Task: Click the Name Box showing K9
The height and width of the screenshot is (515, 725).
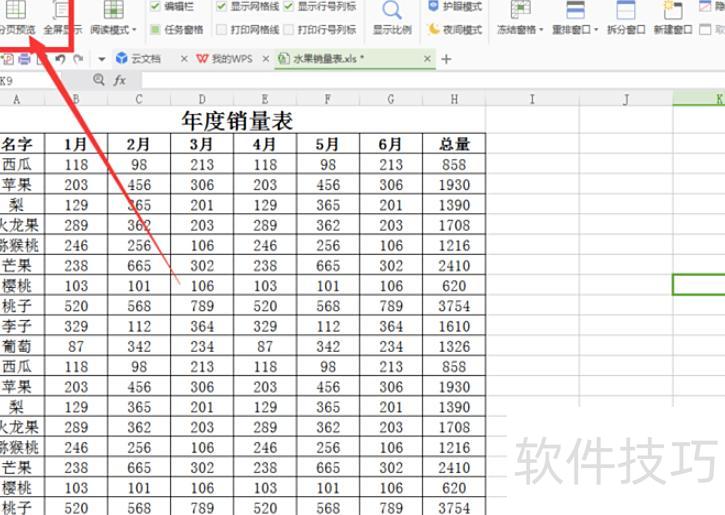Action: pos(30,81)
